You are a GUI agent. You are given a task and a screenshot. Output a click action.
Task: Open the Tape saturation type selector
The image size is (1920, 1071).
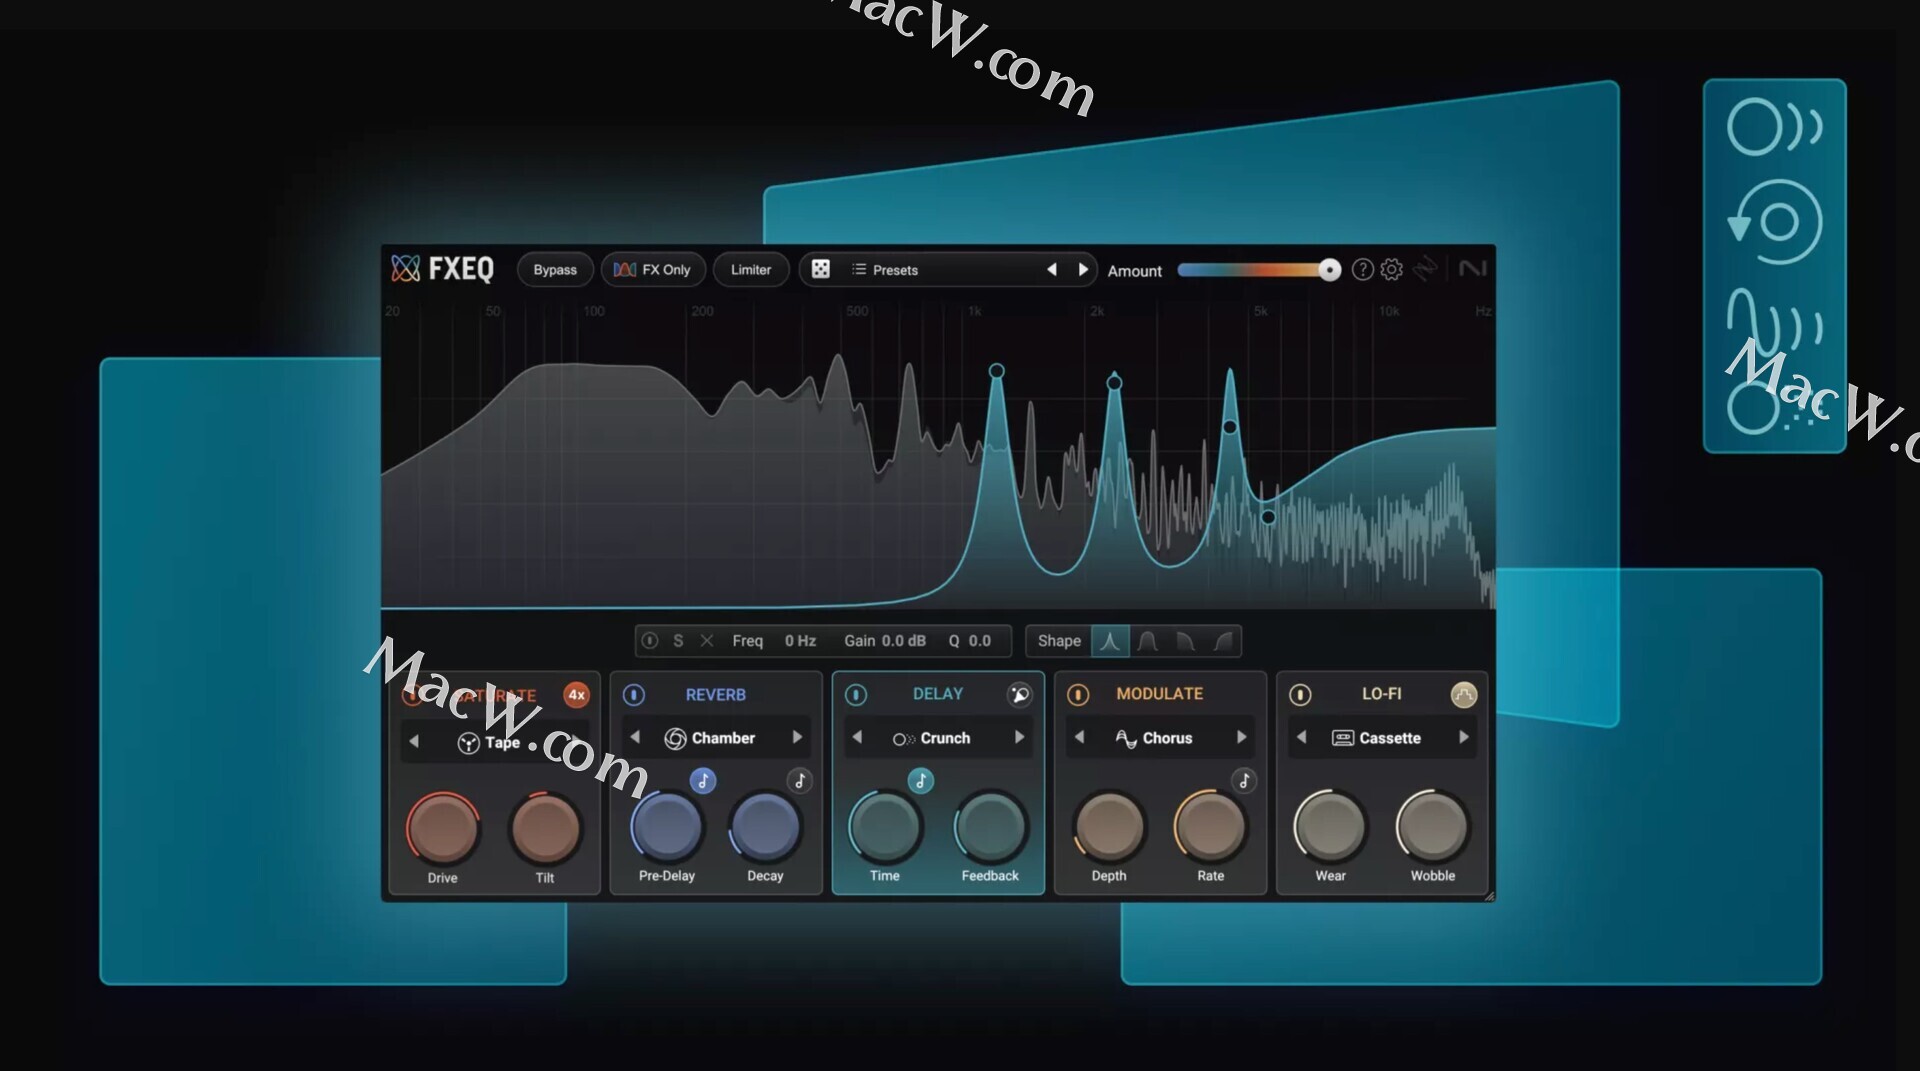pyautogui.click(x=490, y=742)
